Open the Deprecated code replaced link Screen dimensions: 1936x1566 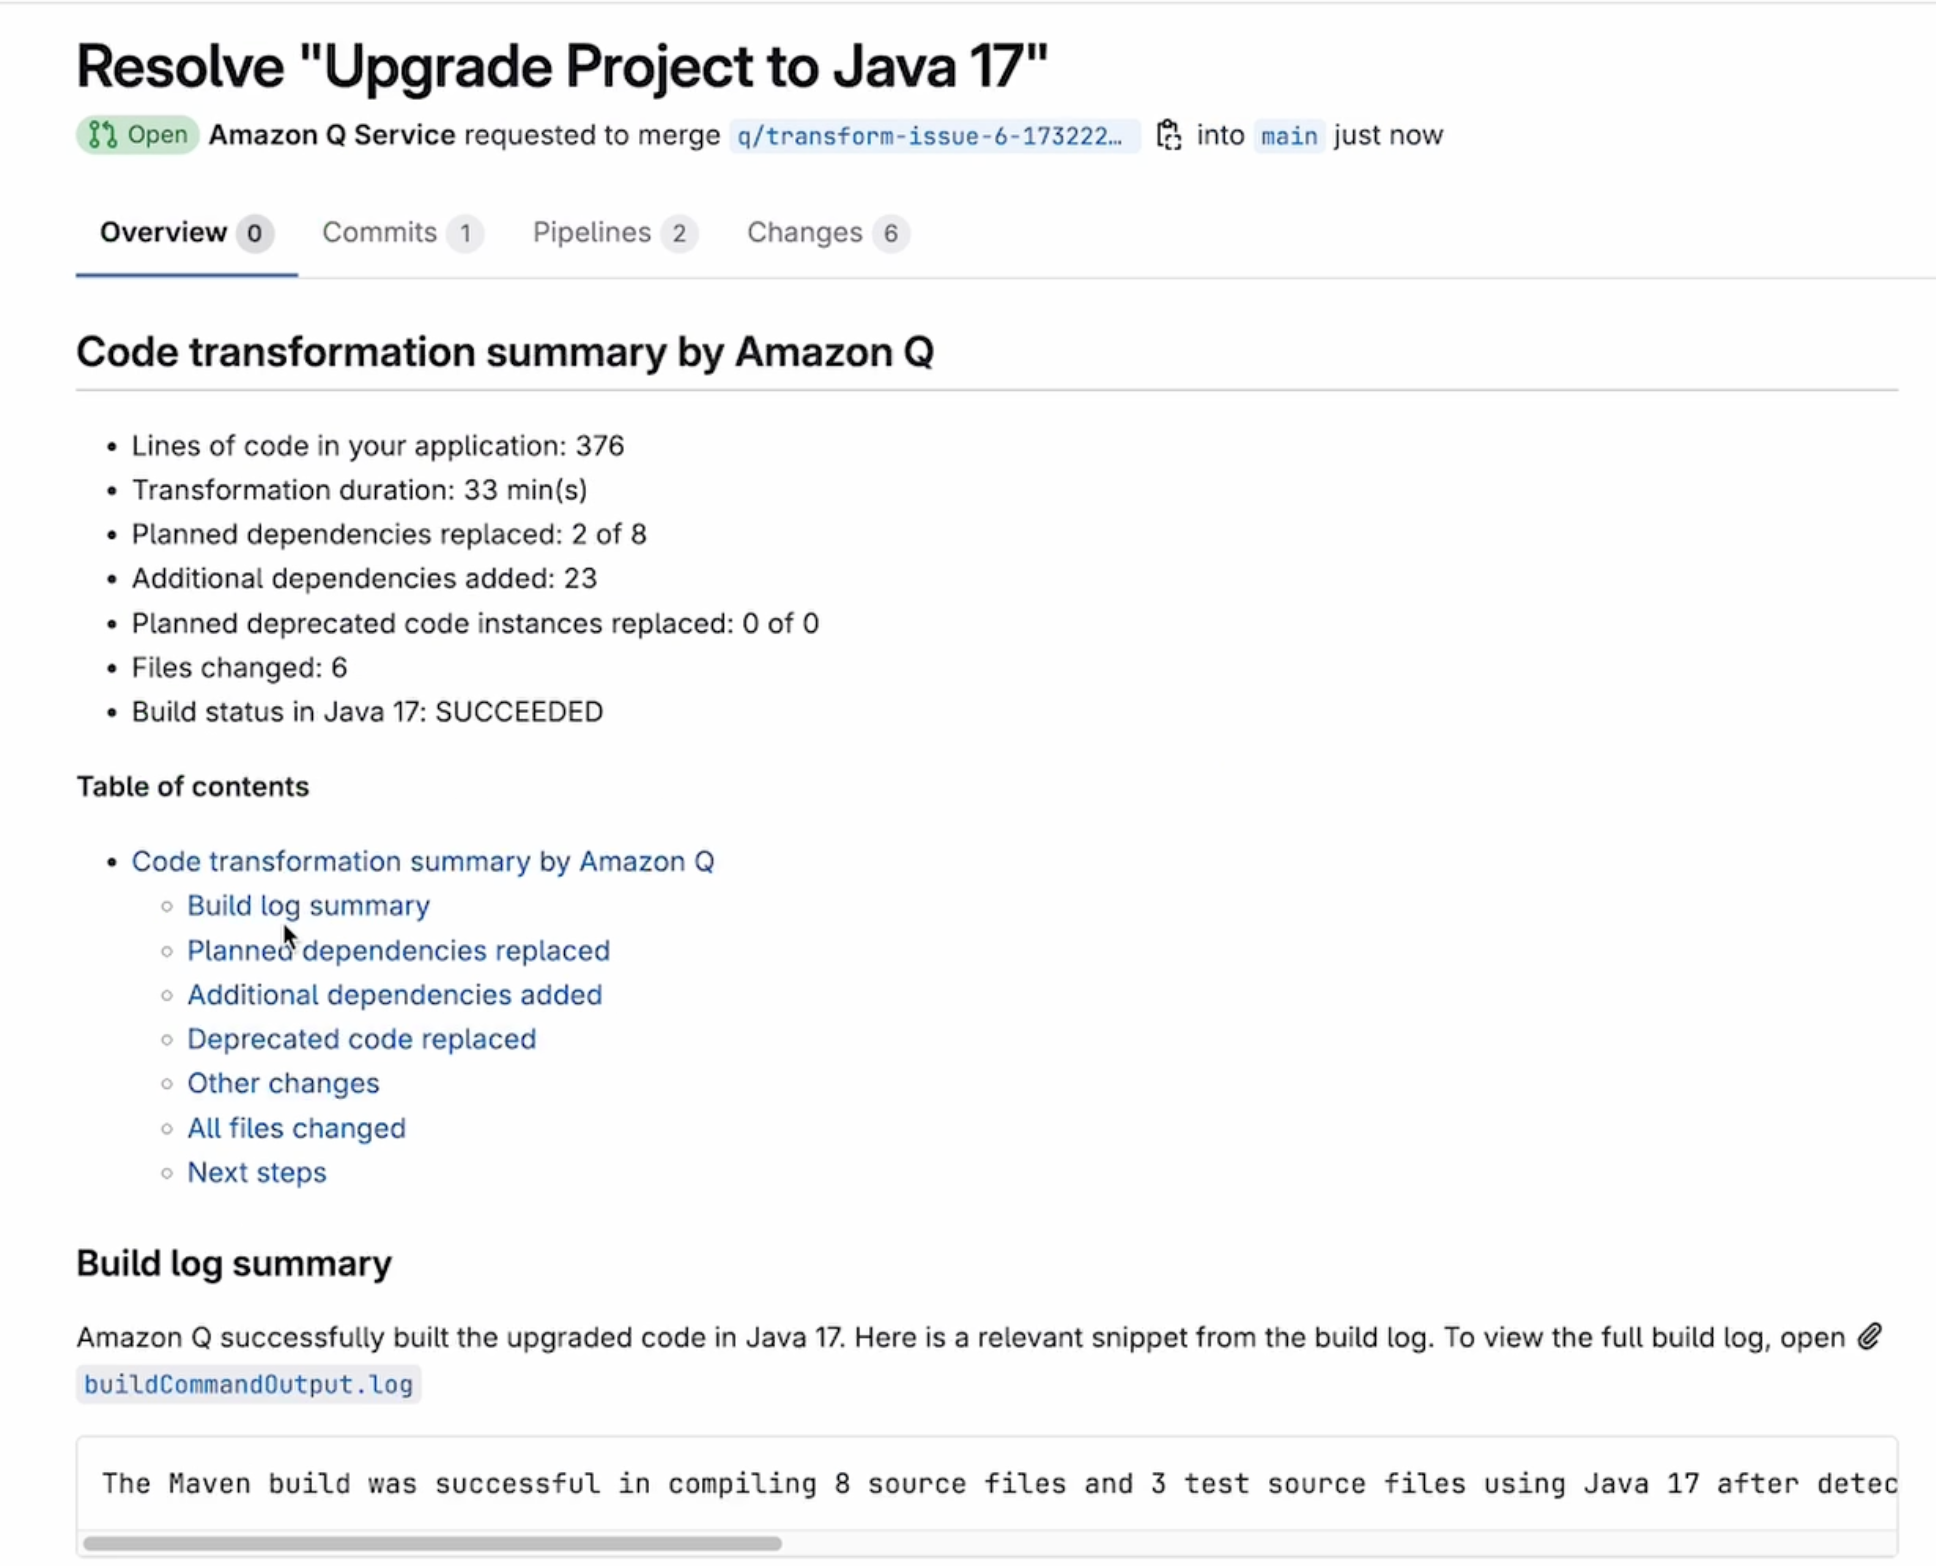[x=361, y=1039]
